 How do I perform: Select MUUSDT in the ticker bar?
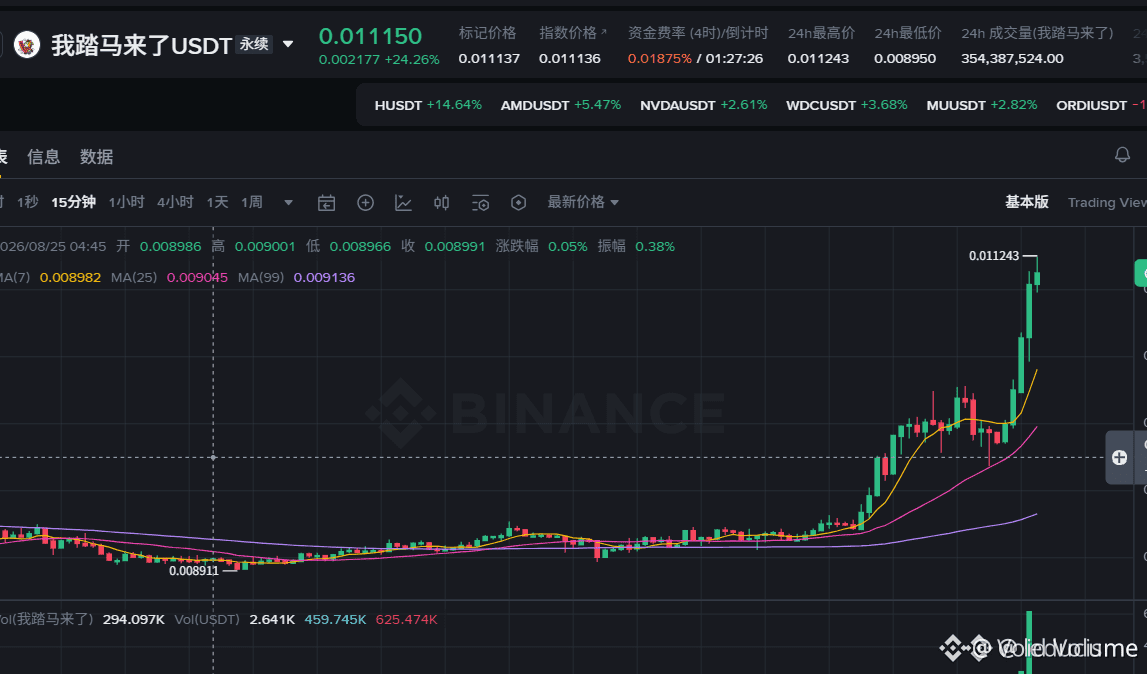coord(982,105)
